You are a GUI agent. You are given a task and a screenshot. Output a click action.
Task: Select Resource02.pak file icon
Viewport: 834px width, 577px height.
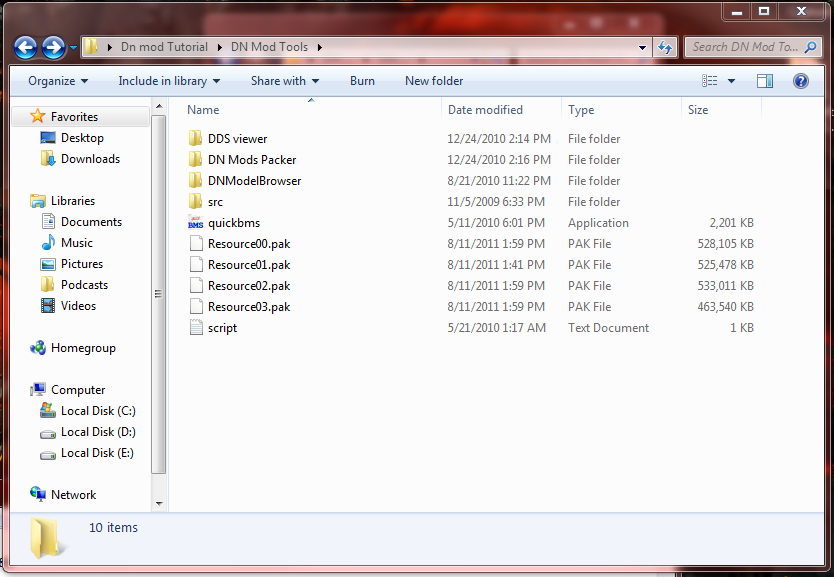196,286
